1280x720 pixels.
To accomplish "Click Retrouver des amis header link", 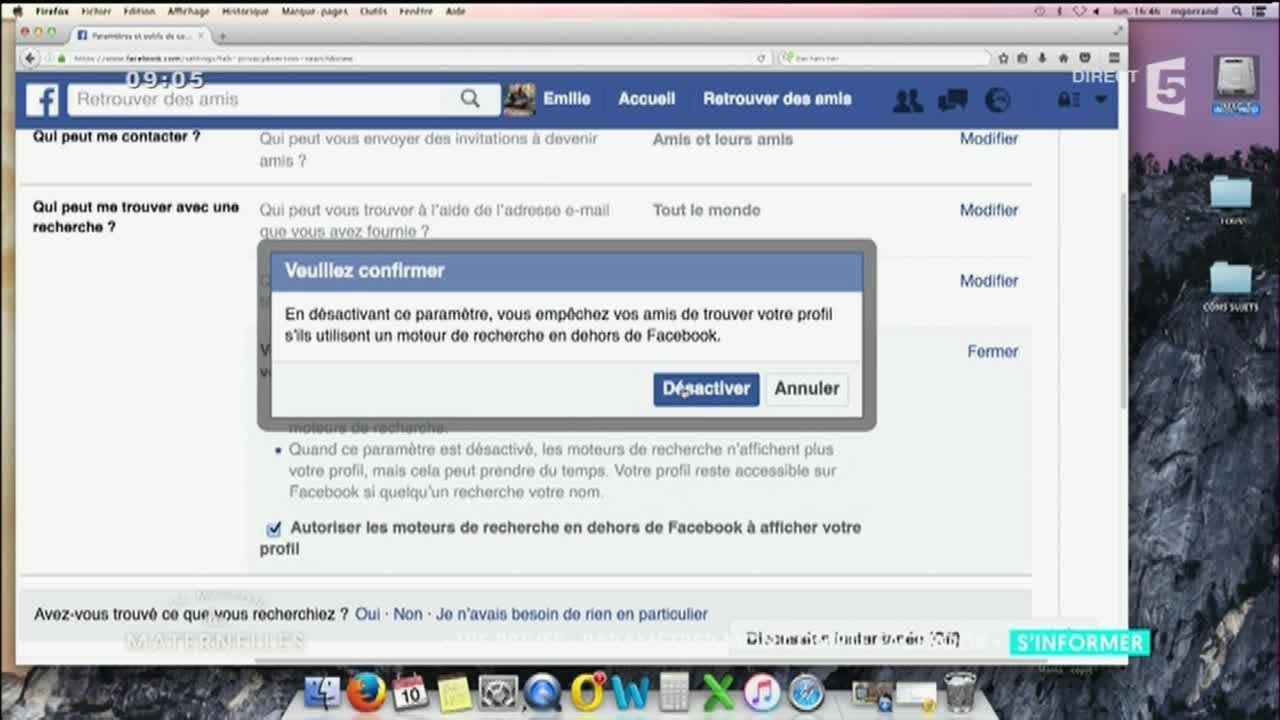I will pos(777,99).
